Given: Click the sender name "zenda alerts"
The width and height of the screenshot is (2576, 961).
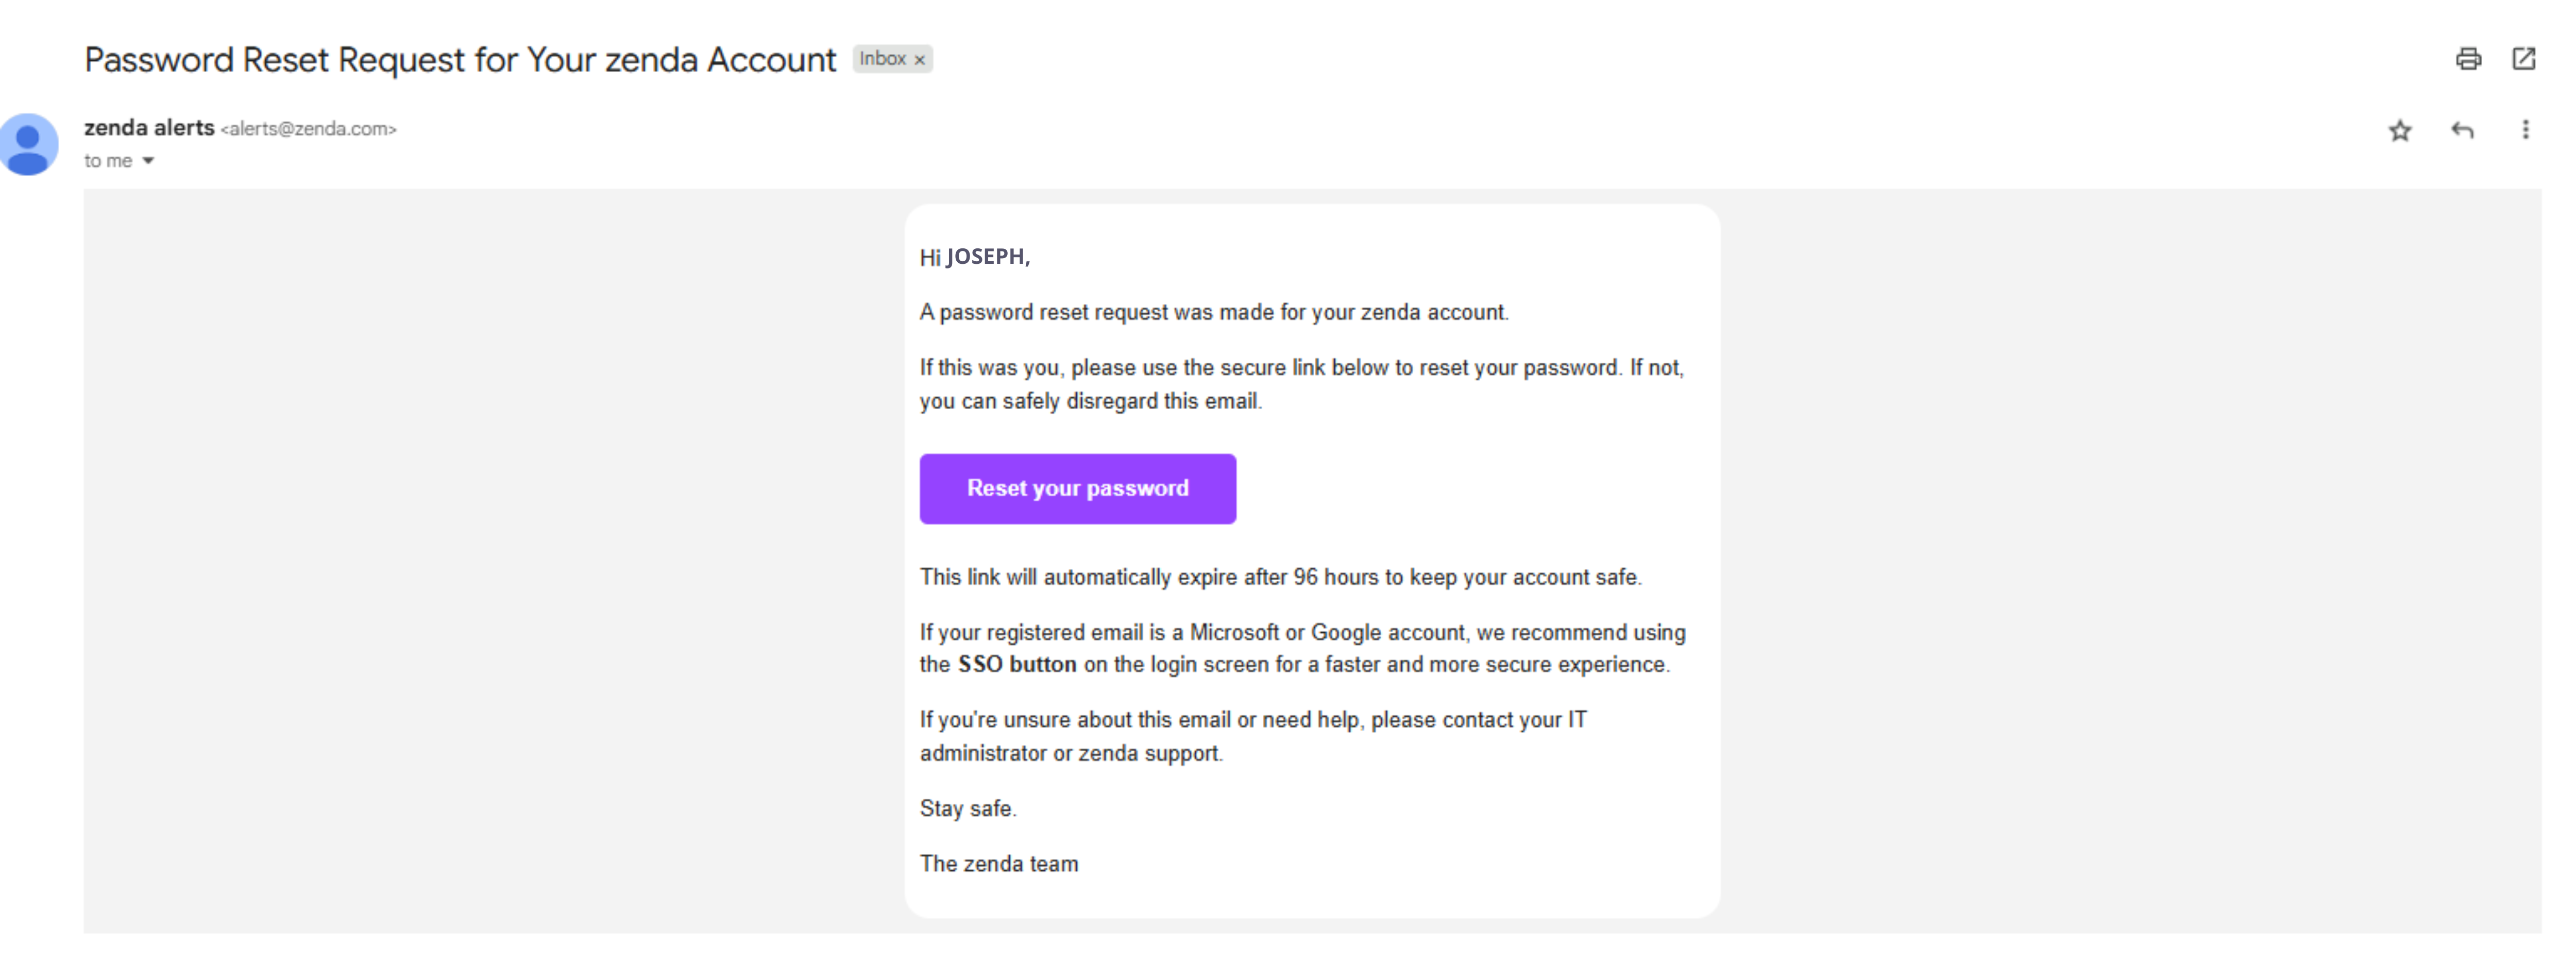Looking at the screenshot, I should point(149,128).
